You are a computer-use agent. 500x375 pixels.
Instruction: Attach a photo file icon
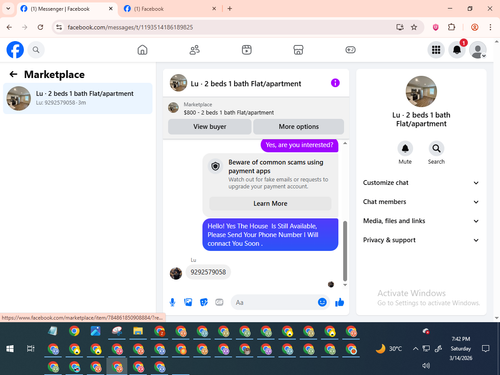(x=188, y=302)
